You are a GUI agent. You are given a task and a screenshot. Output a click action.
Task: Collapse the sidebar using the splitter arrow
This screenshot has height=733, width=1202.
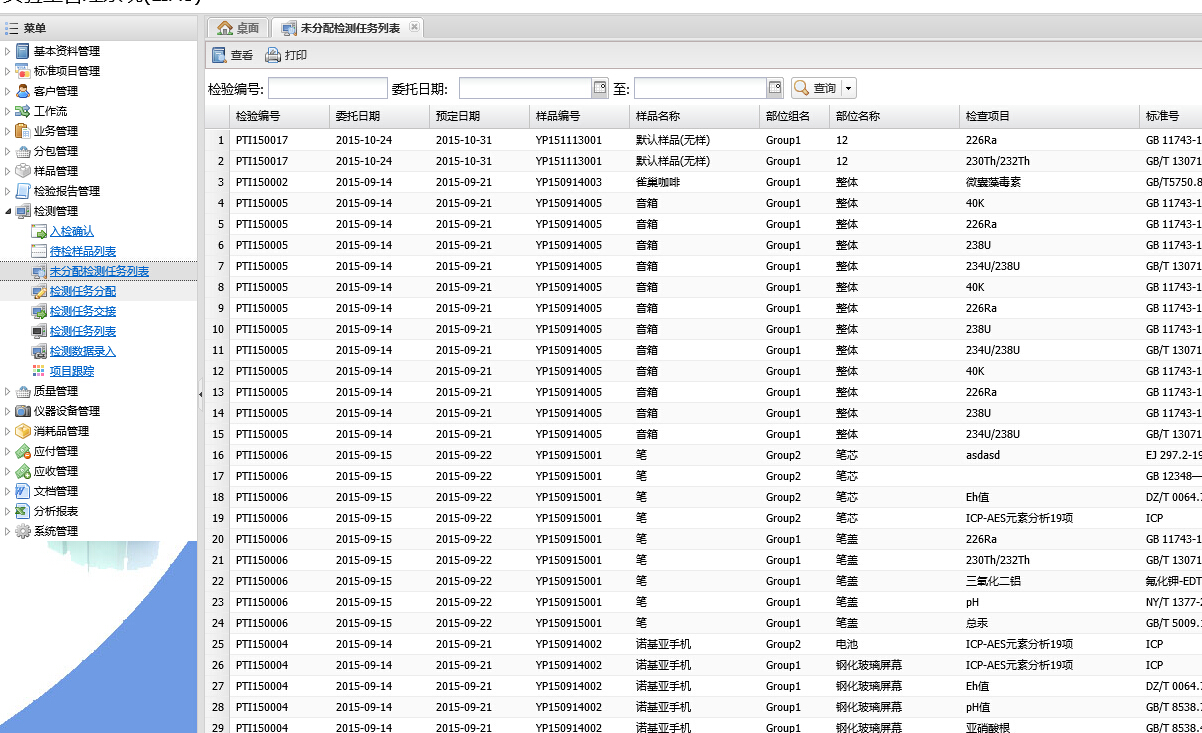(200, 394)
